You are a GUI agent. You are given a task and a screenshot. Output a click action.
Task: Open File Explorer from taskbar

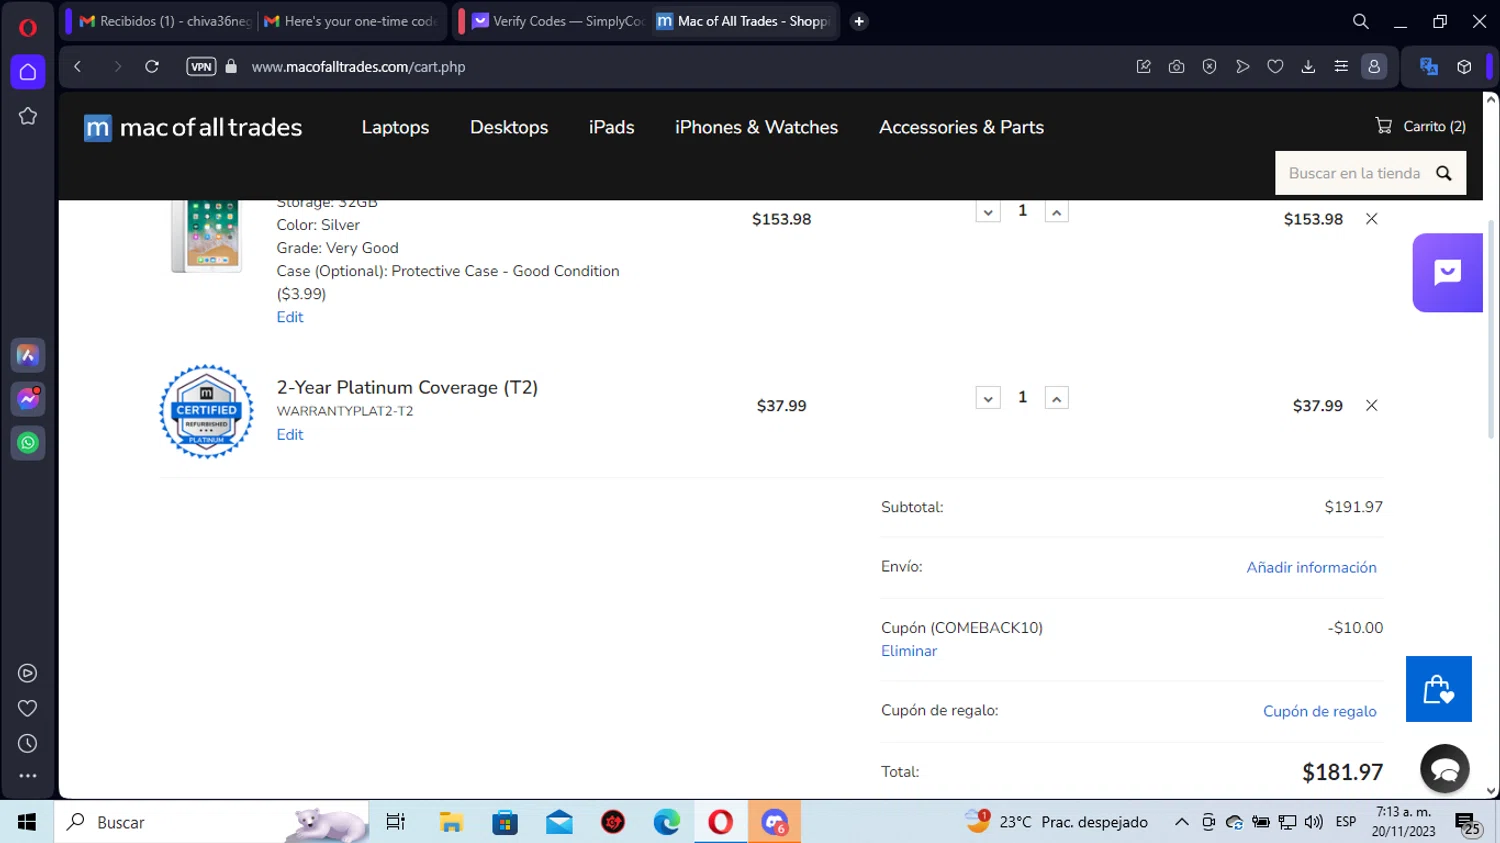(451, 822)
